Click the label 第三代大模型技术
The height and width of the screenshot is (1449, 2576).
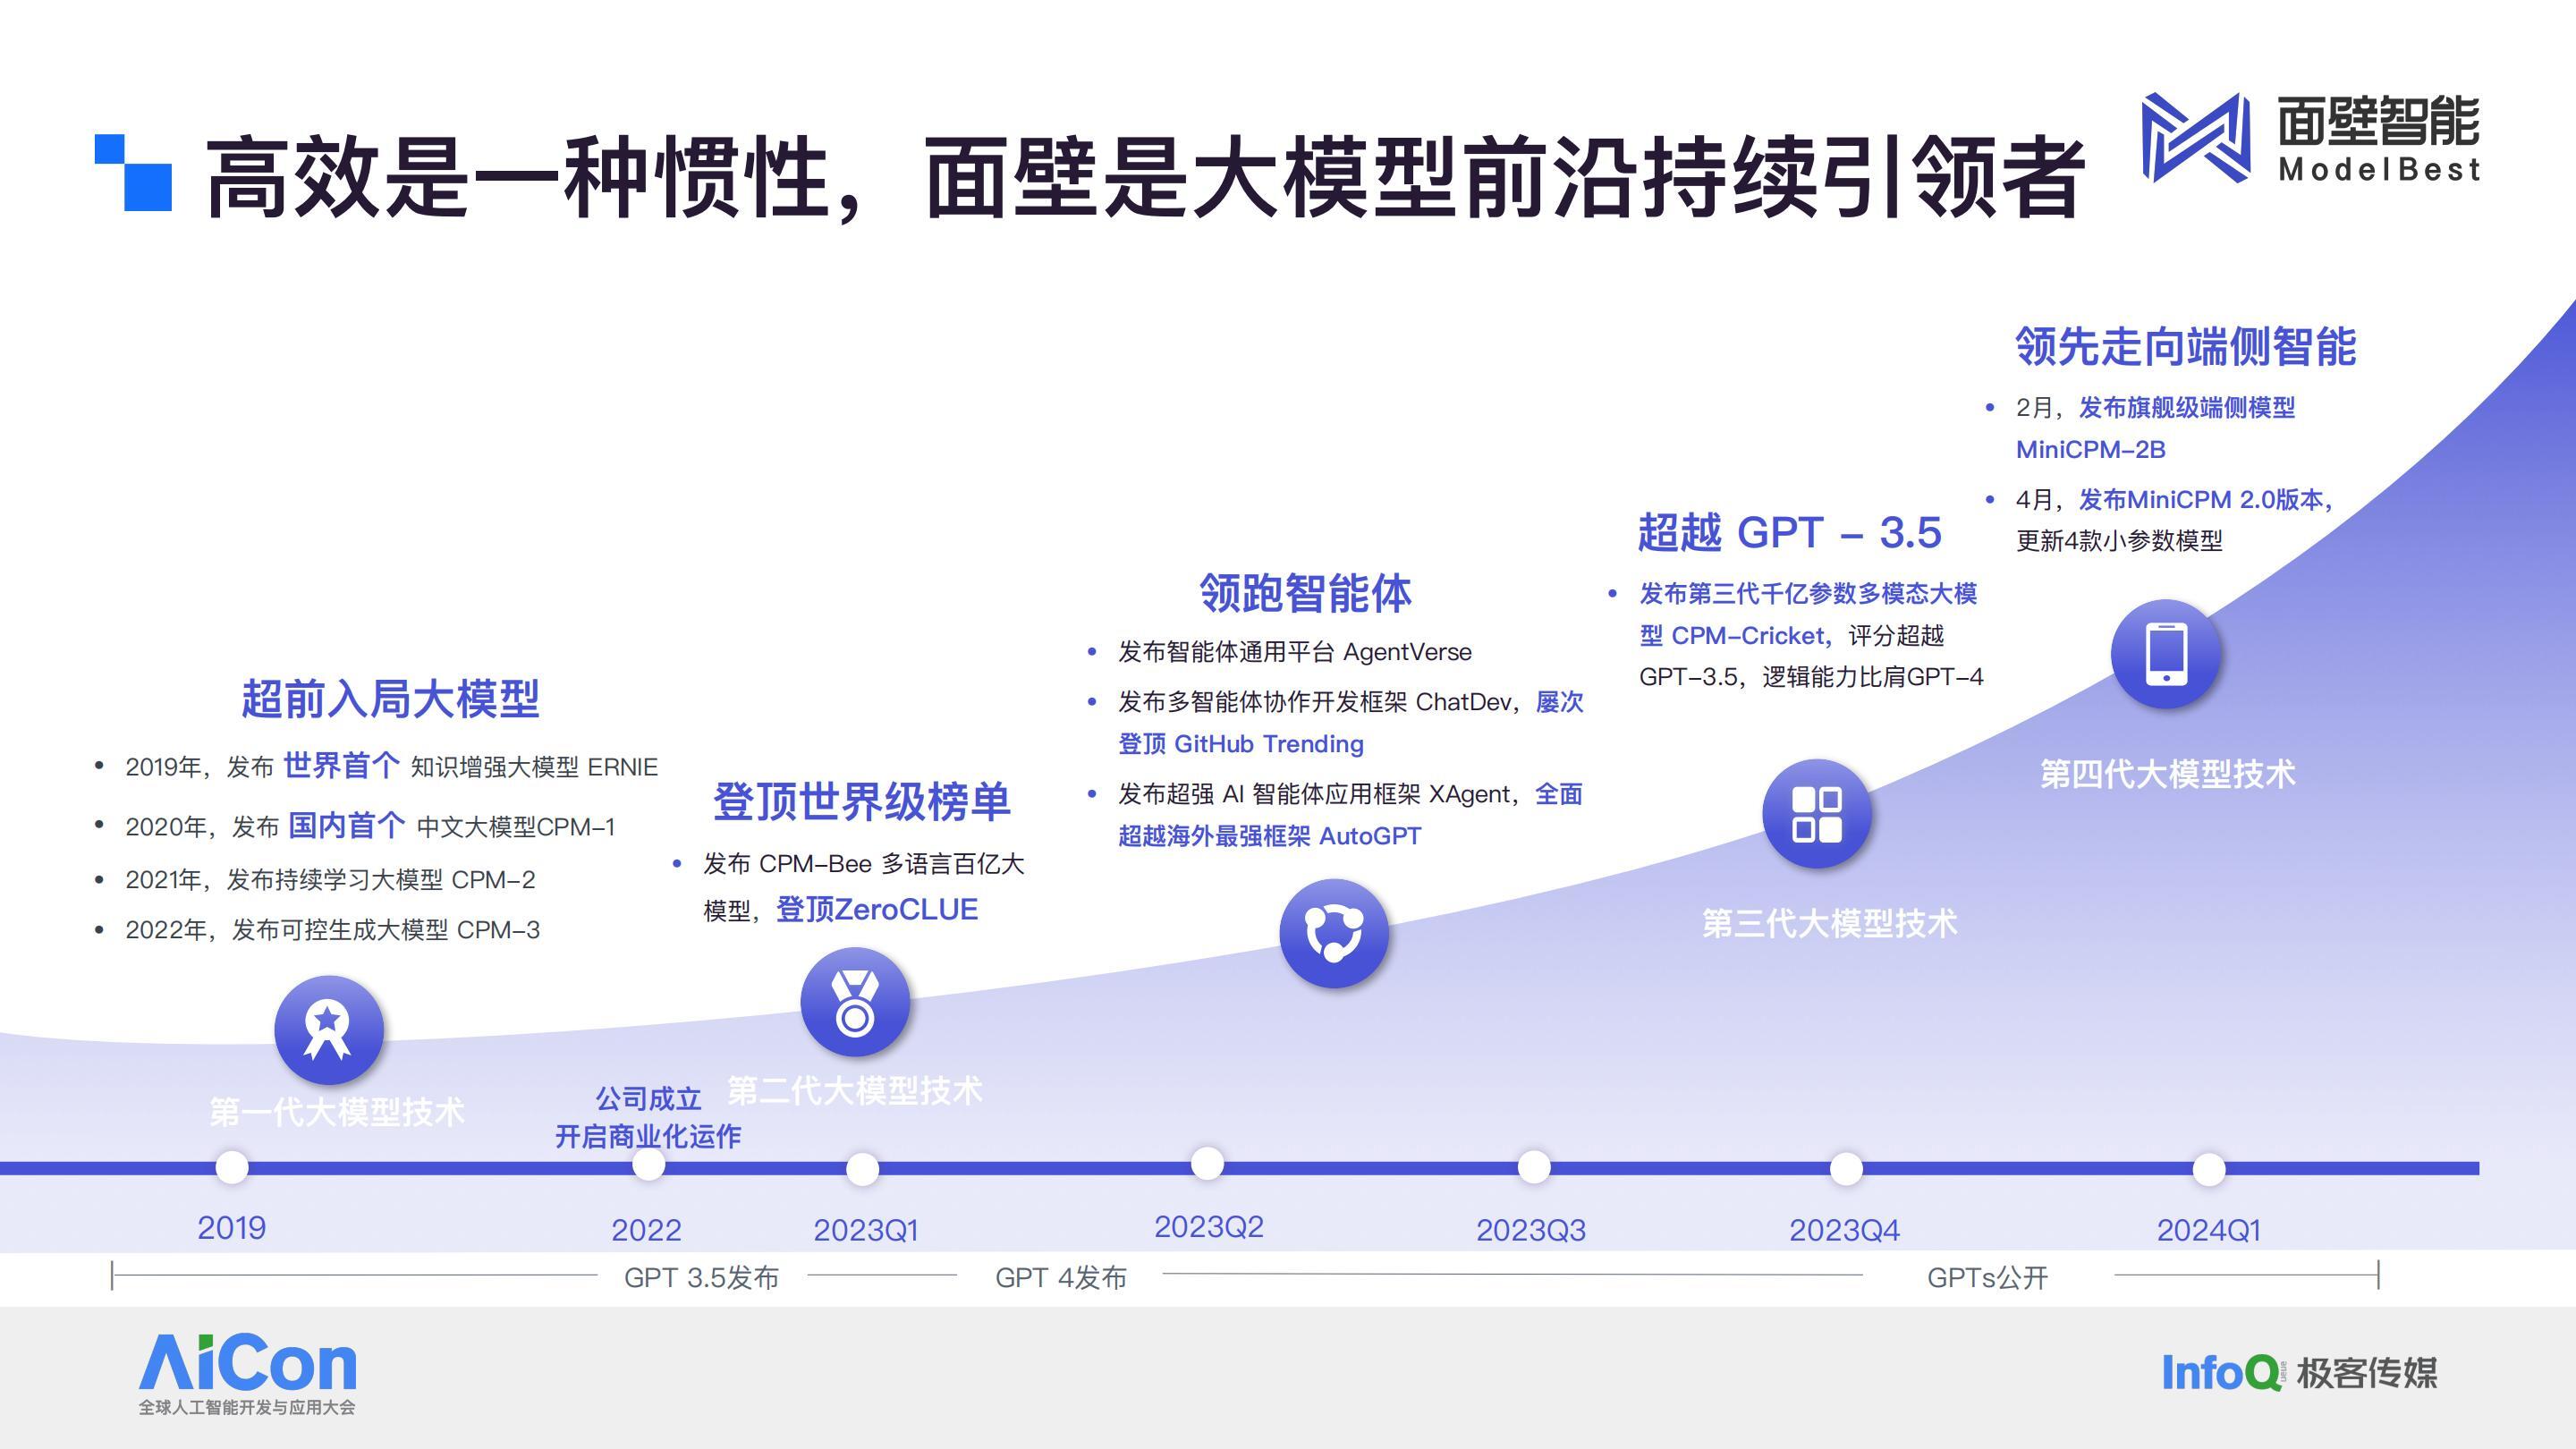click(1829, 923)
